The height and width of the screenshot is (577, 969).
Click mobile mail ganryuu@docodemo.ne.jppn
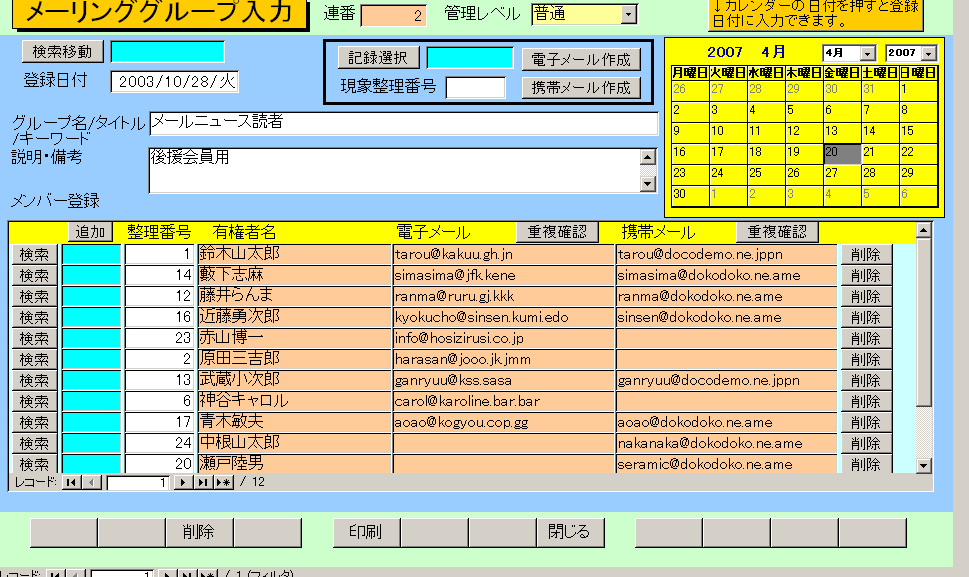726,381
